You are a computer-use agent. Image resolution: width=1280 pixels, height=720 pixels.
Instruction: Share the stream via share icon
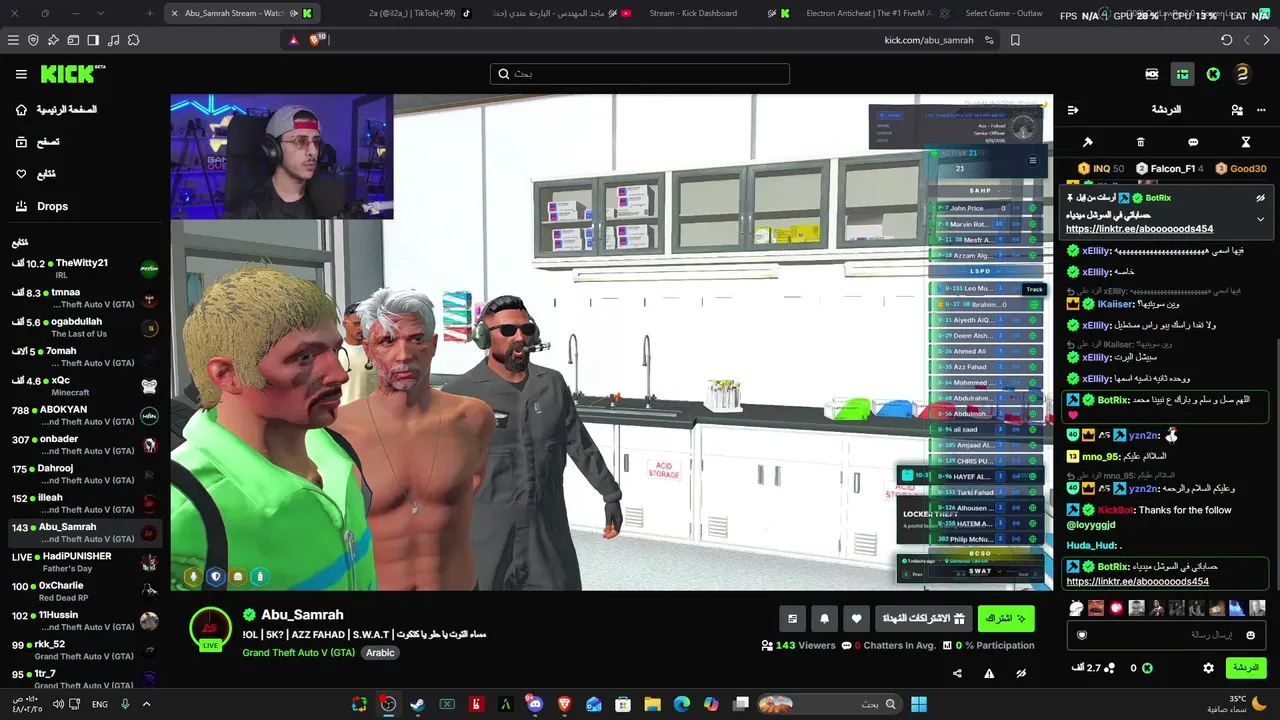click(957, 674)
